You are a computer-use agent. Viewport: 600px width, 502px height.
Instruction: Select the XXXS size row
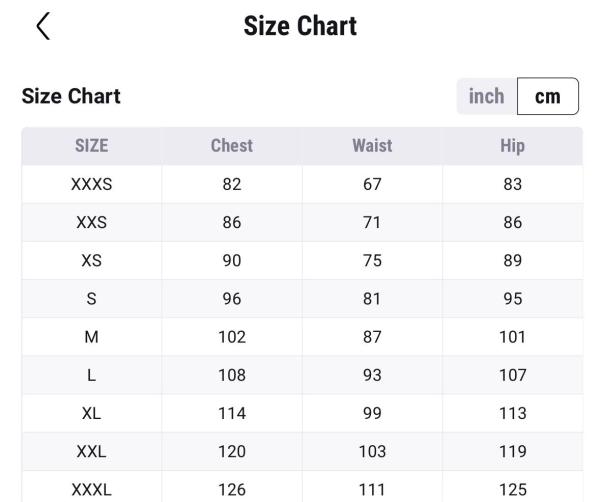pos(91,184)
